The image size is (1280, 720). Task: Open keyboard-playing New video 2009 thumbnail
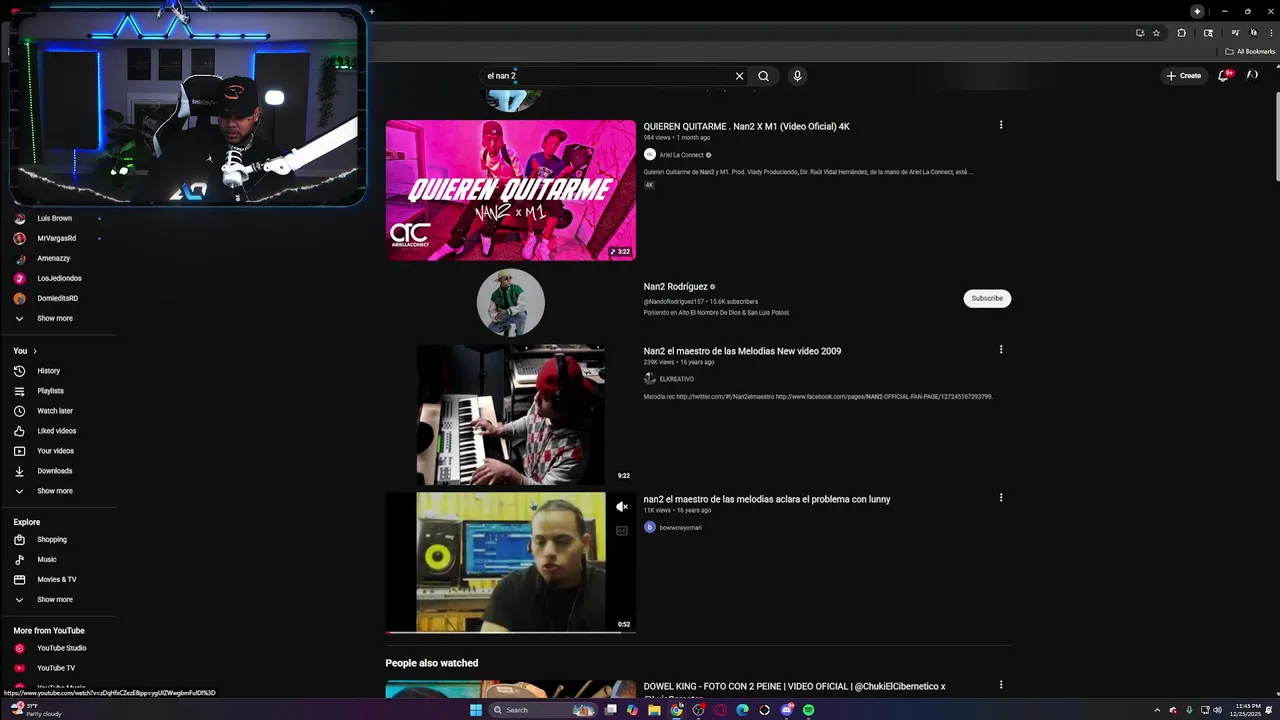pyautogui.click(x=510, y=415)
